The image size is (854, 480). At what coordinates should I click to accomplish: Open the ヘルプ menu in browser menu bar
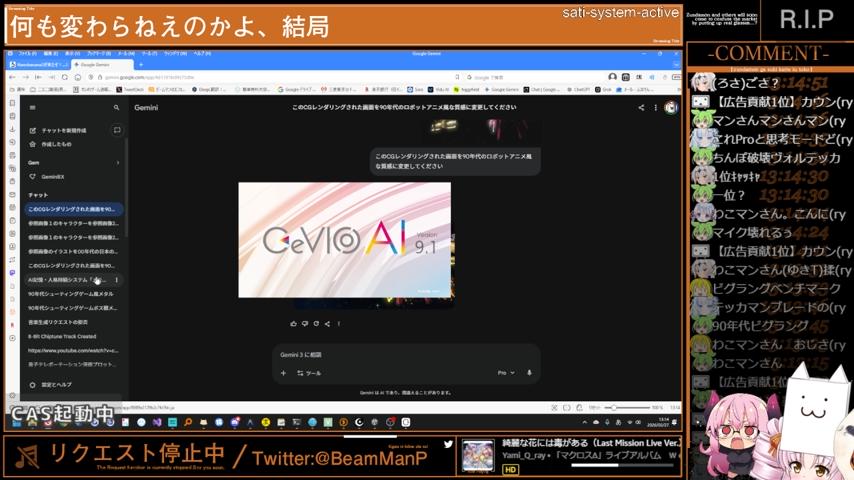tap(202, 53)
